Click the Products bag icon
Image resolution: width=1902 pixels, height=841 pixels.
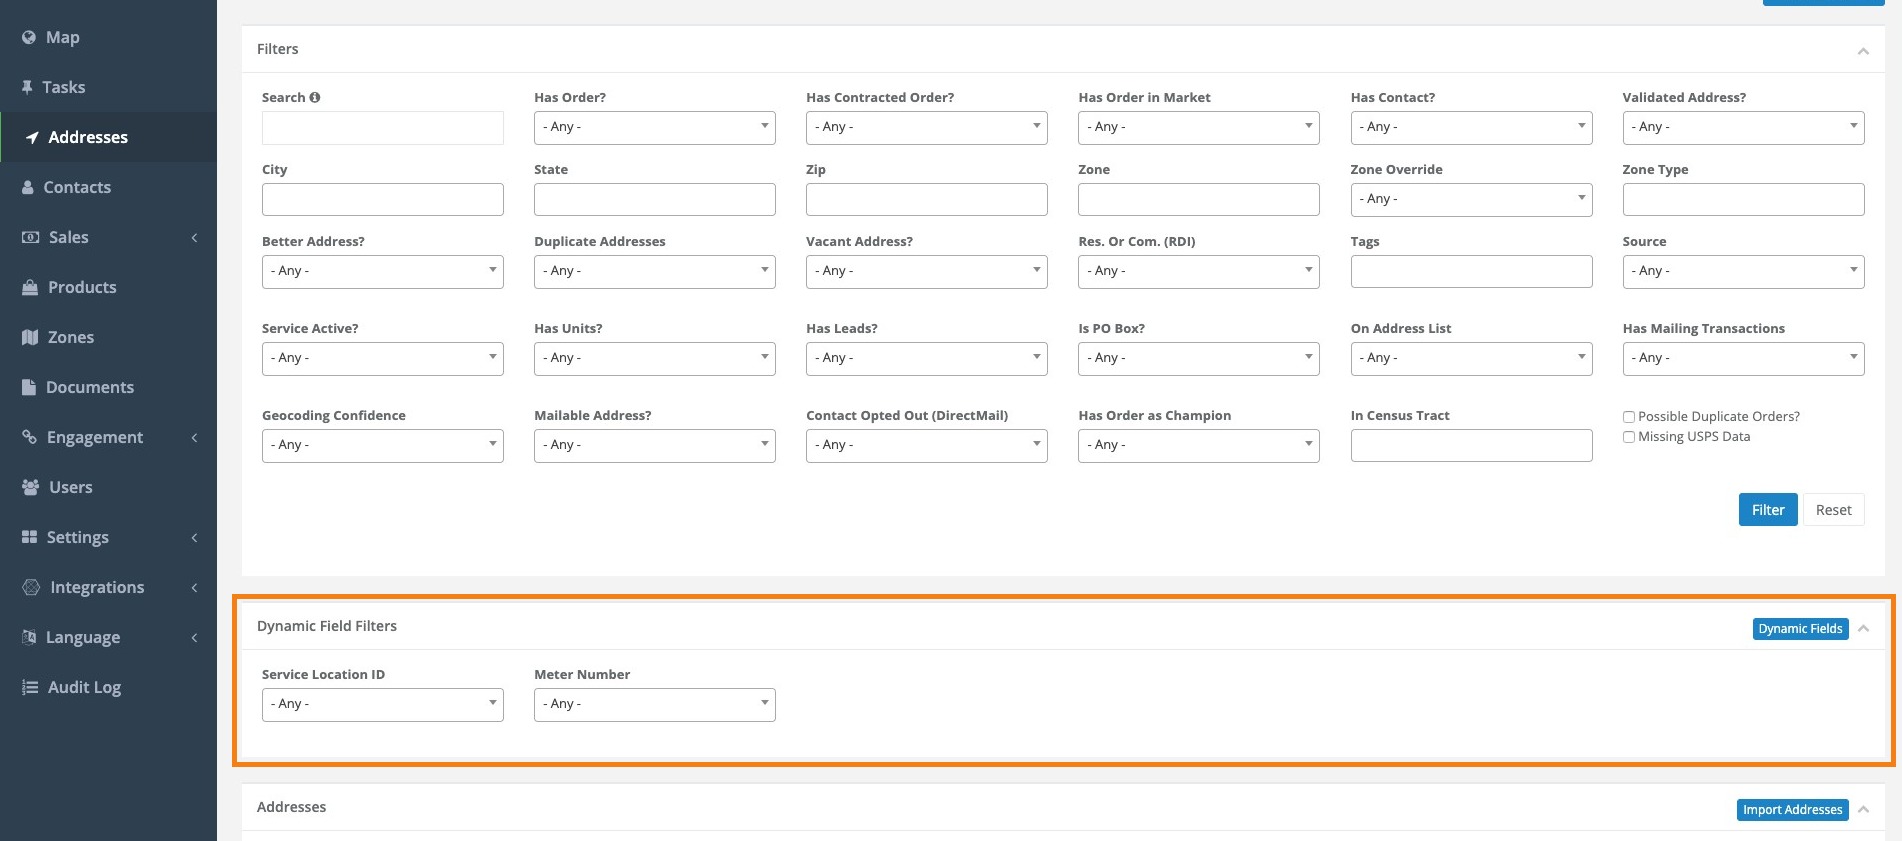[30, 287]
